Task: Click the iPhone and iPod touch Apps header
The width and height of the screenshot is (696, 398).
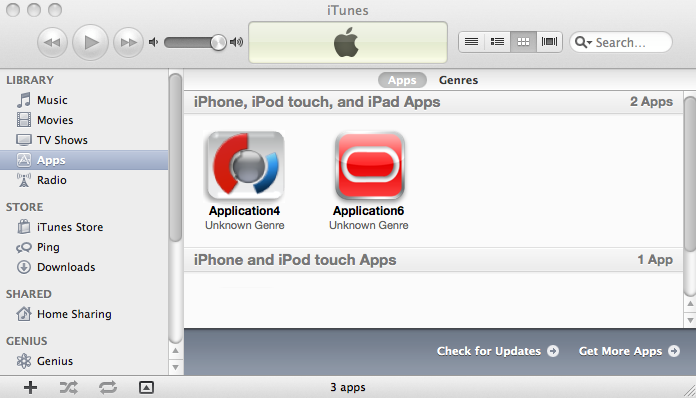Action: pos(295,260)
